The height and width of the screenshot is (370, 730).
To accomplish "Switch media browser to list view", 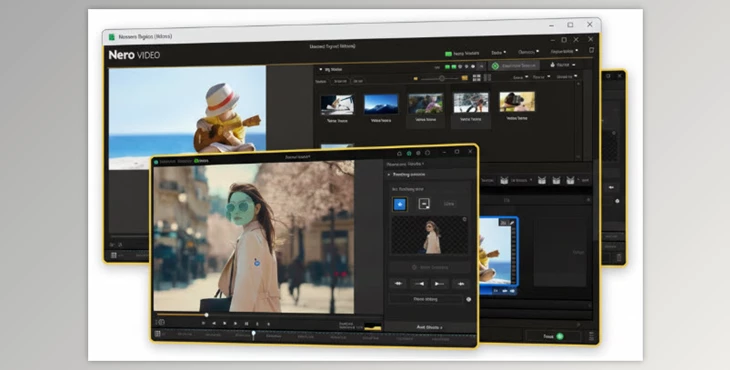I will (487, 77).
